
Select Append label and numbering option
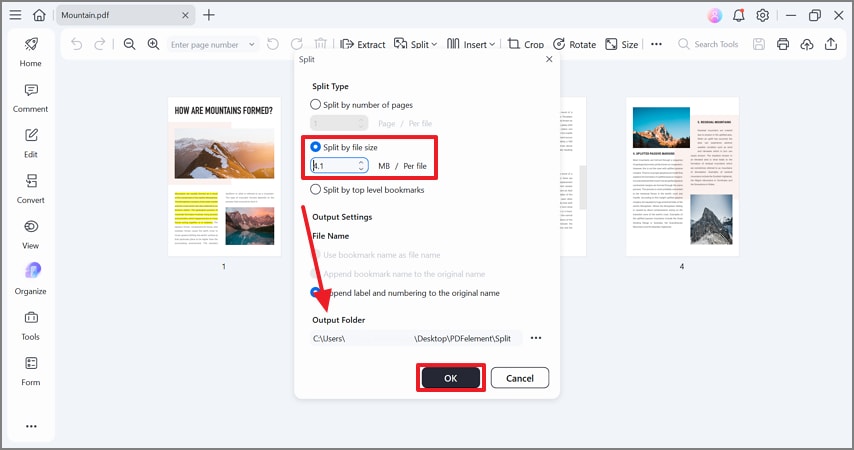pyautogui.click(x=405, y=293)
